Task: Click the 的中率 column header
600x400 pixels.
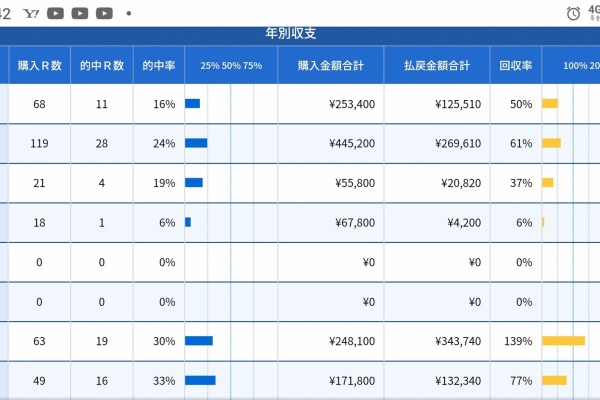Action: 158,65
